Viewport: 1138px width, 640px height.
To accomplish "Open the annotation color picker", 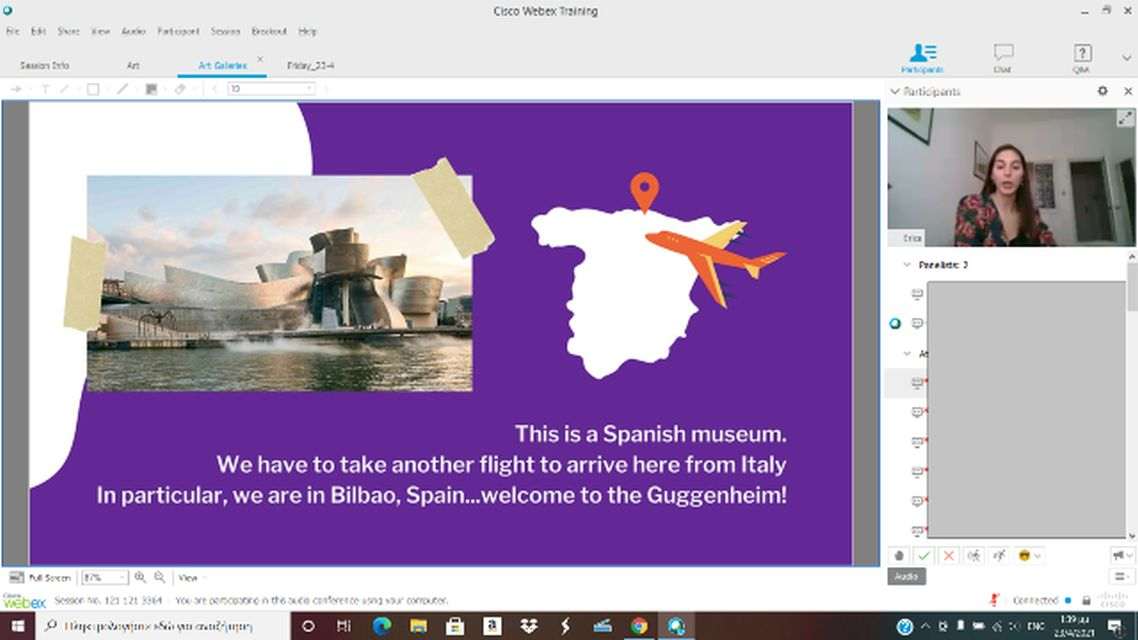I will [x=151, y=89].
